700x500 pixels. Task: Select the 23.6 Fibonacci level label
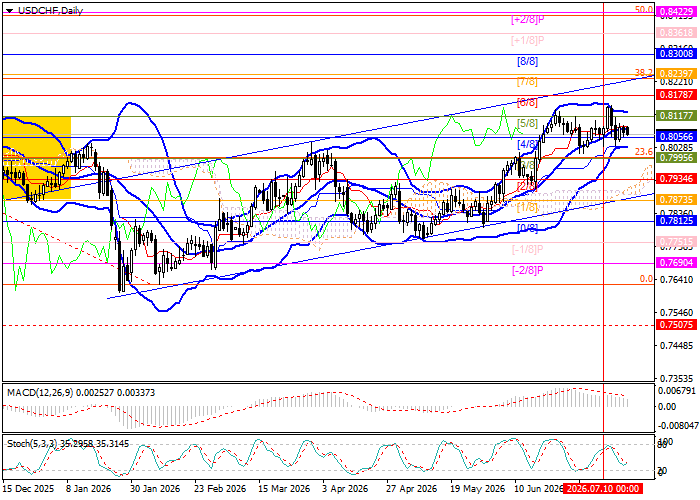tap(644, 152)
